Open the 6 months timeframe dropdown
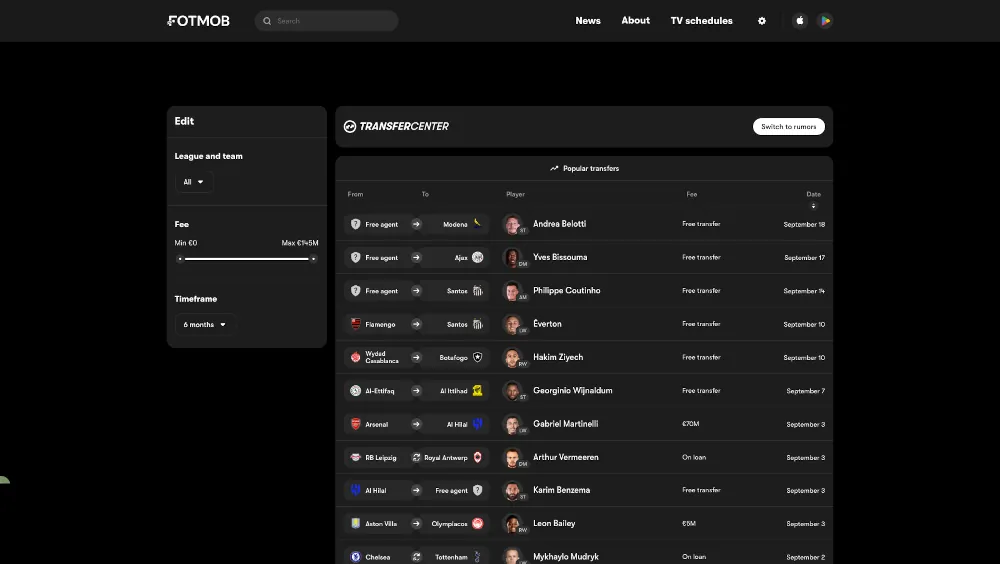The image size is (1000, 564). (x=205, y=325)
